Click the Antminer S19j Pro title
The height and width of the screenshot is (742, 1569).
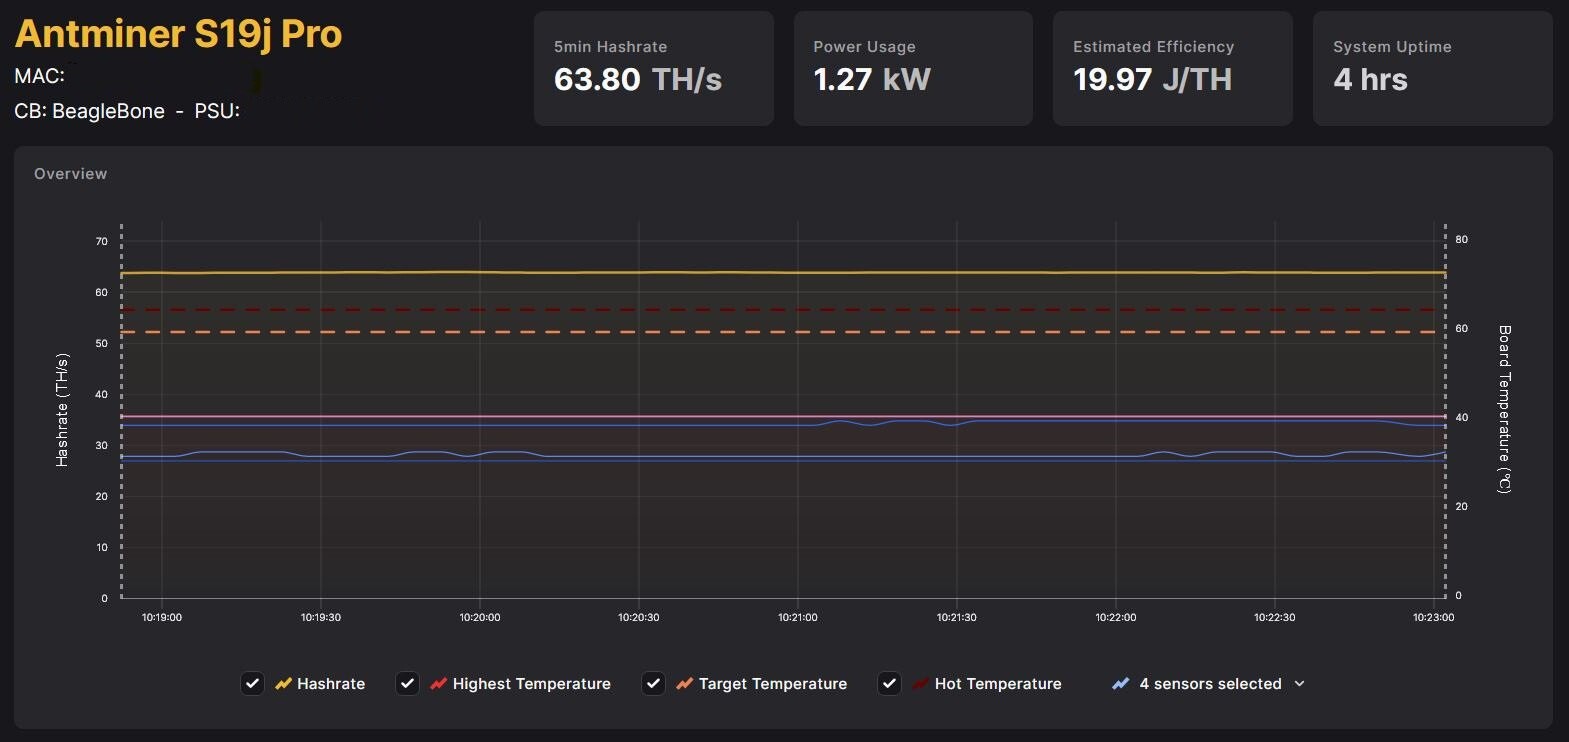[178, 33]
